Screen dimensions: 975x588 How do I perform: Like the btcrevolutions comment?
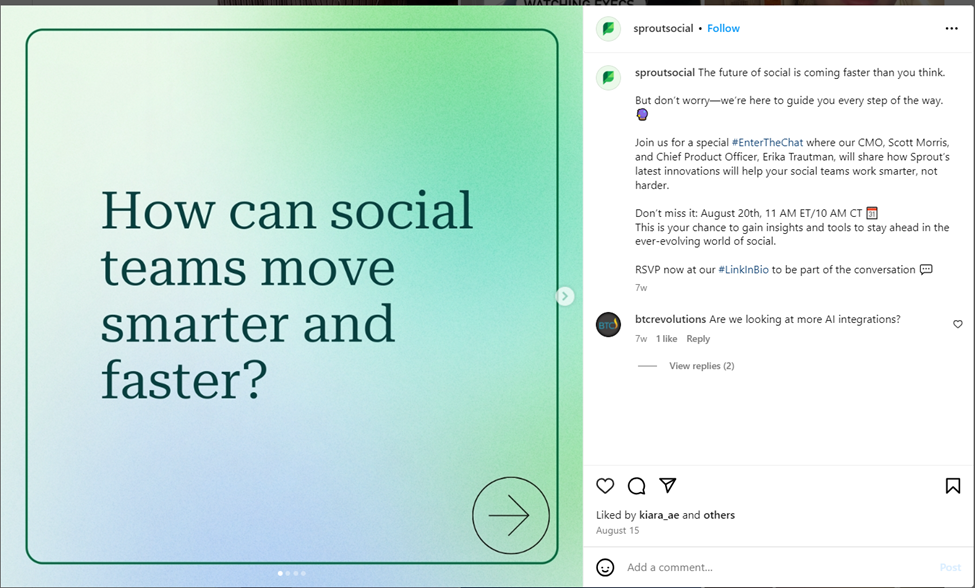[x=958, y=324]
